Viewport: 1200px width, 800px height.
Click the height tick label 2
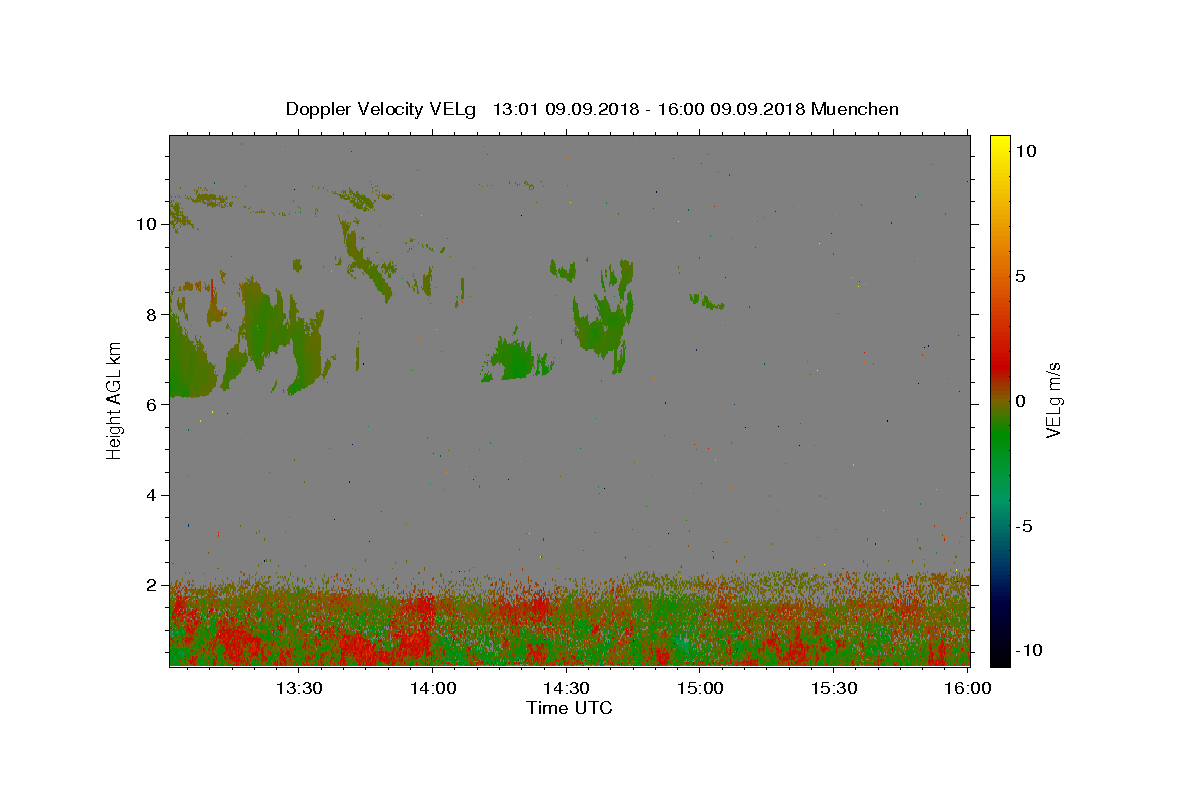(x=149, y=585)
